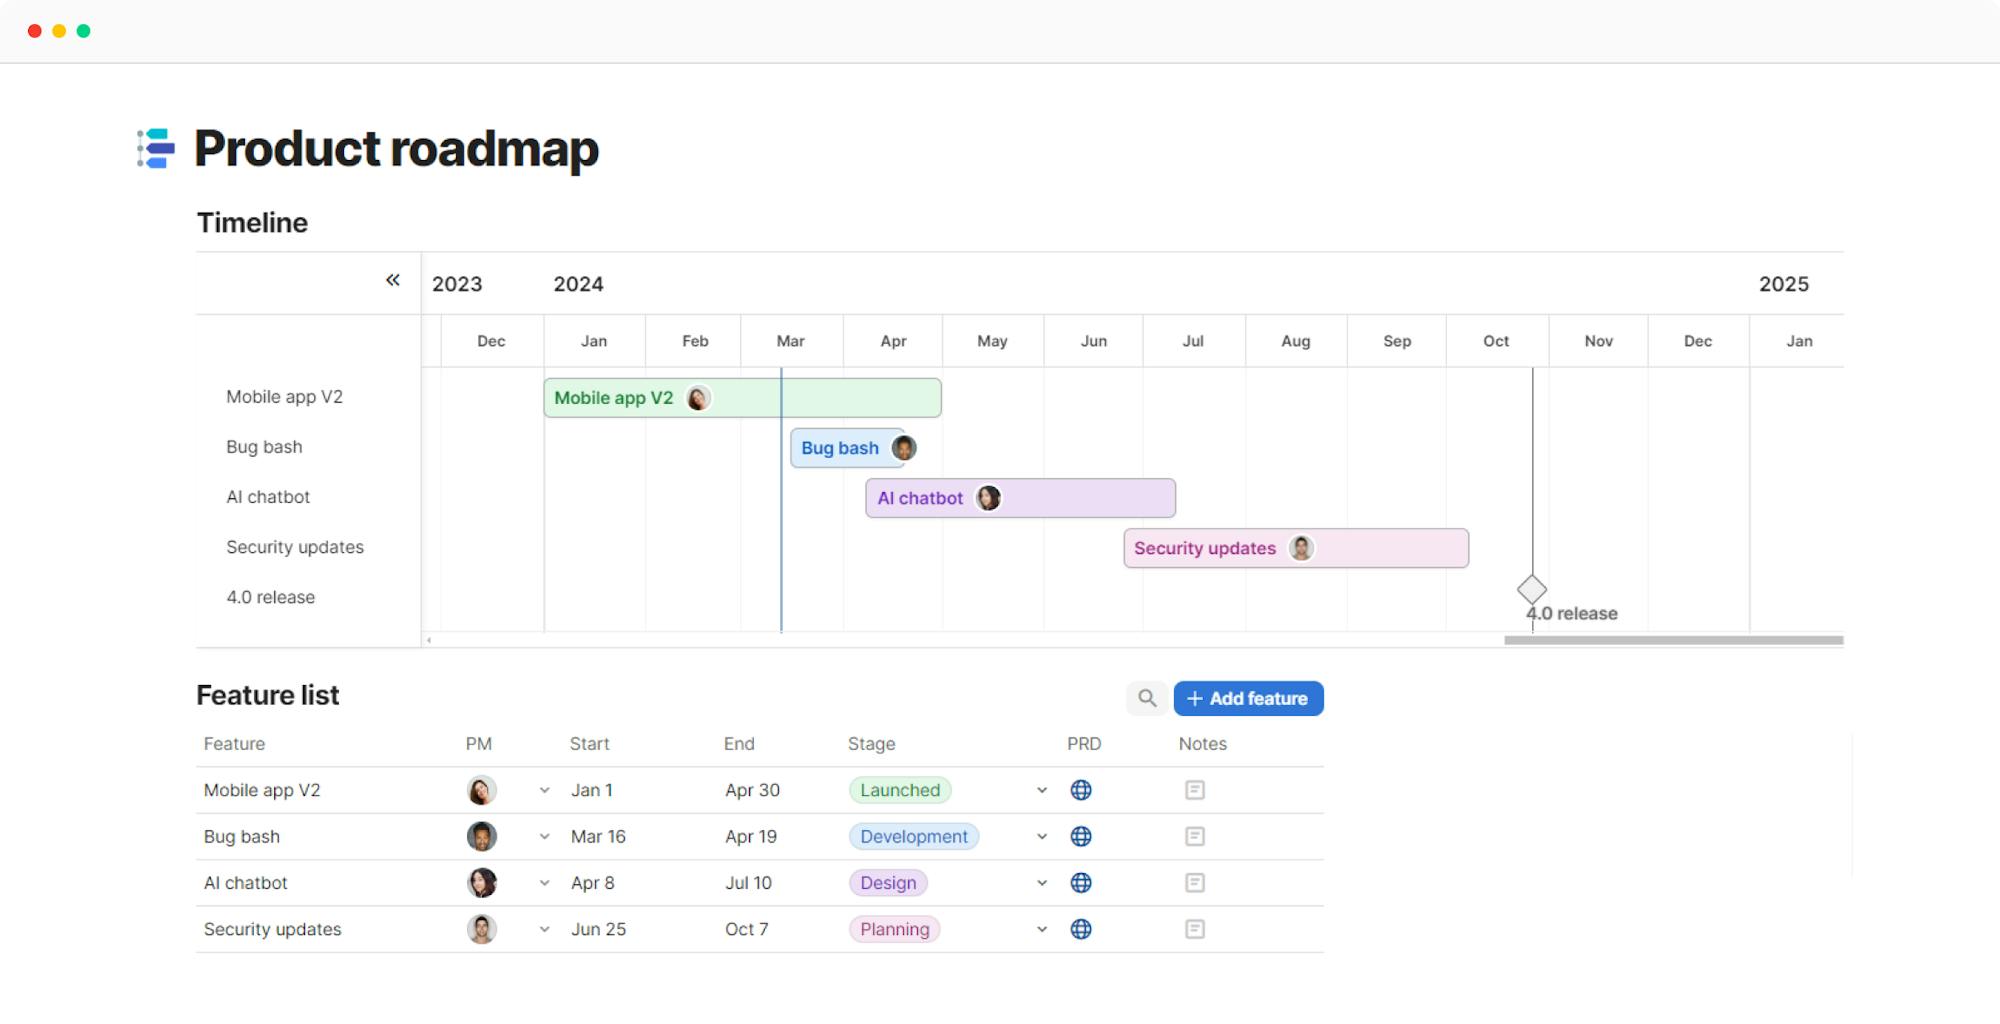Expand PM dropdown for AI chatbot
The image size is (2000, 1024).
pos(545,883)
